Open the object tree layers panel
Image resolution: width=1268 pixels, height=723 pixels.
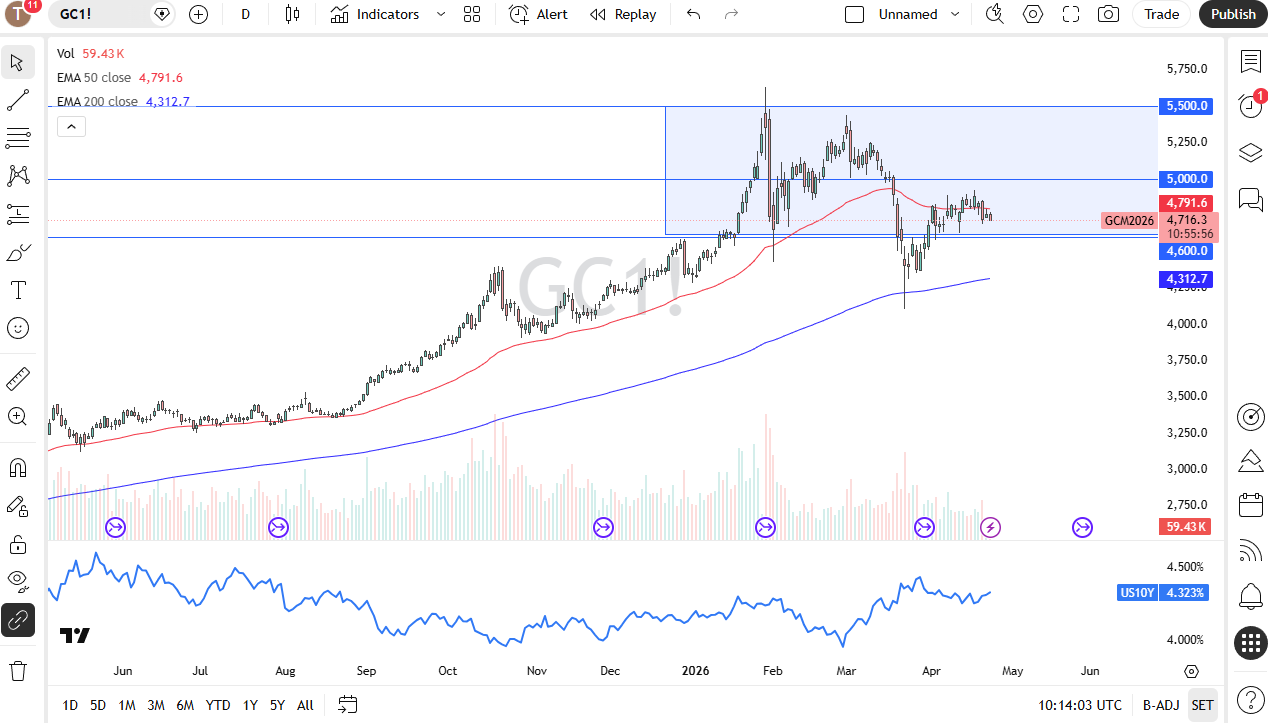point(1250,152)
